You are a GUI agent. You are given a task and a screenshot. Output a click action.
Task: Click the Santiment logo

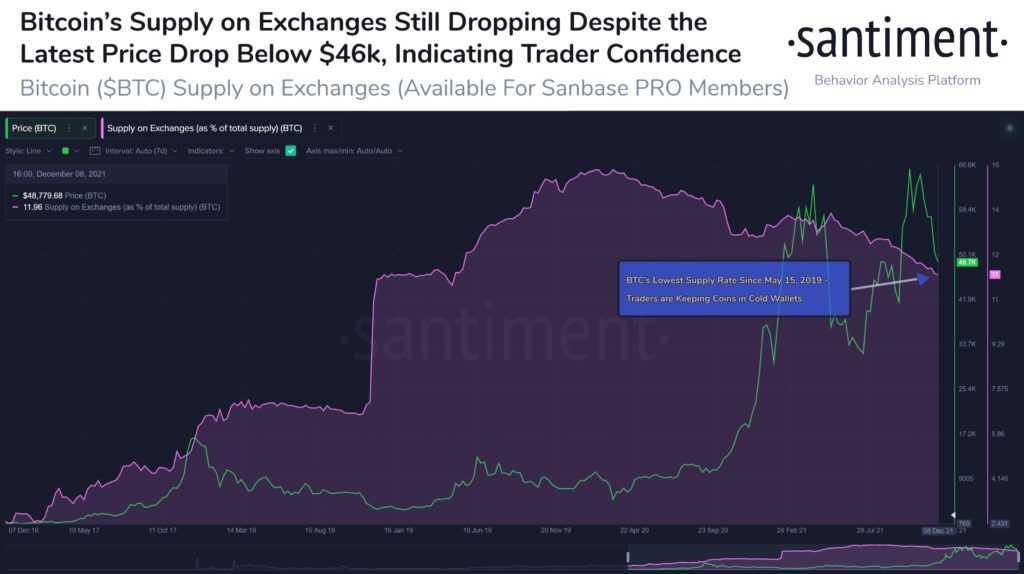tap(896, 42)
